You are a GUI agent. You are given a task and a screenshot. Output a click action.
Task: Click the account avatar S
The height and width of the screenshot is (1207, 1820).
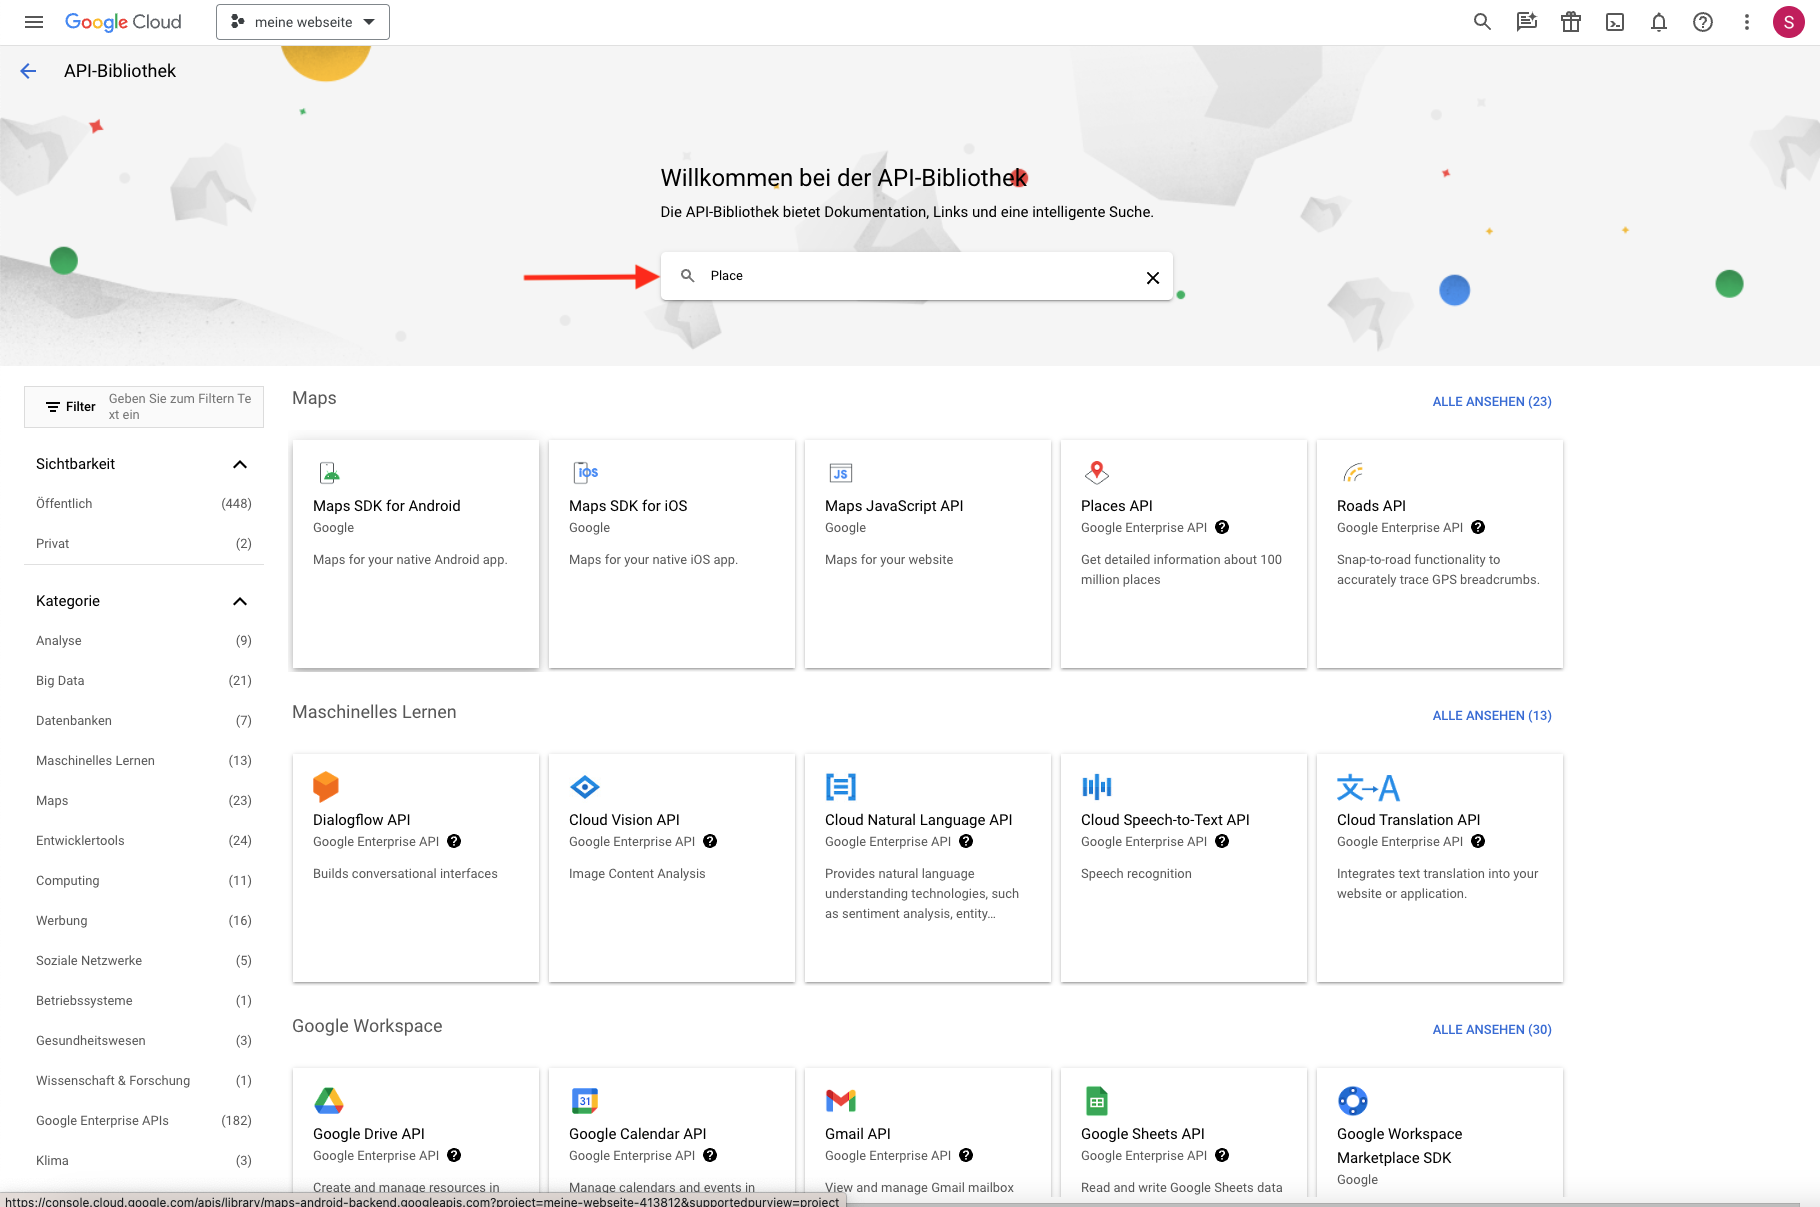pos(1789,22)
